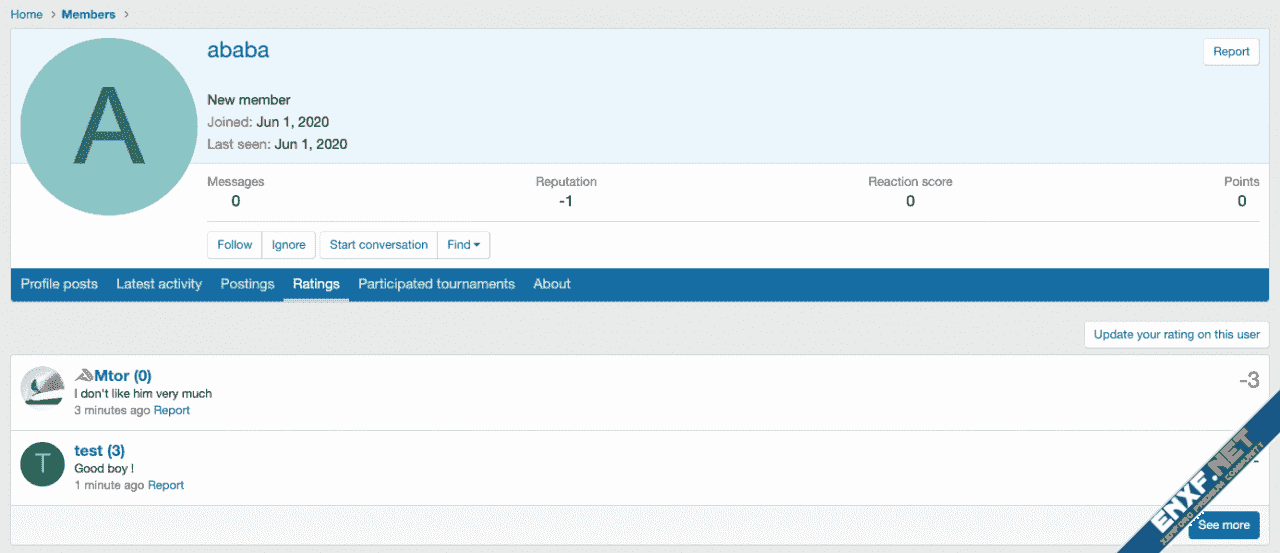Click Mtor's avatar thumbnail
The width and height of the screenshot is (1280, 553).
tap(43, 388)
